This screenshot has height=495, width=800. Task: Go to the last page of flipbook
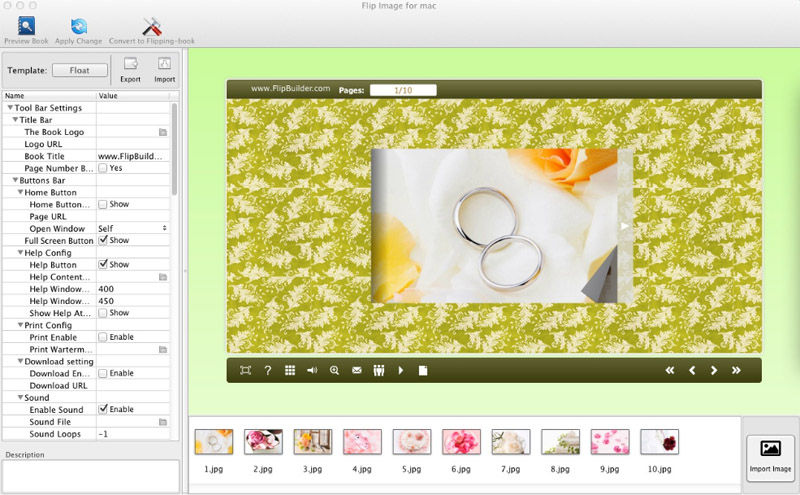pyautogui.click(x=736, y=370)
